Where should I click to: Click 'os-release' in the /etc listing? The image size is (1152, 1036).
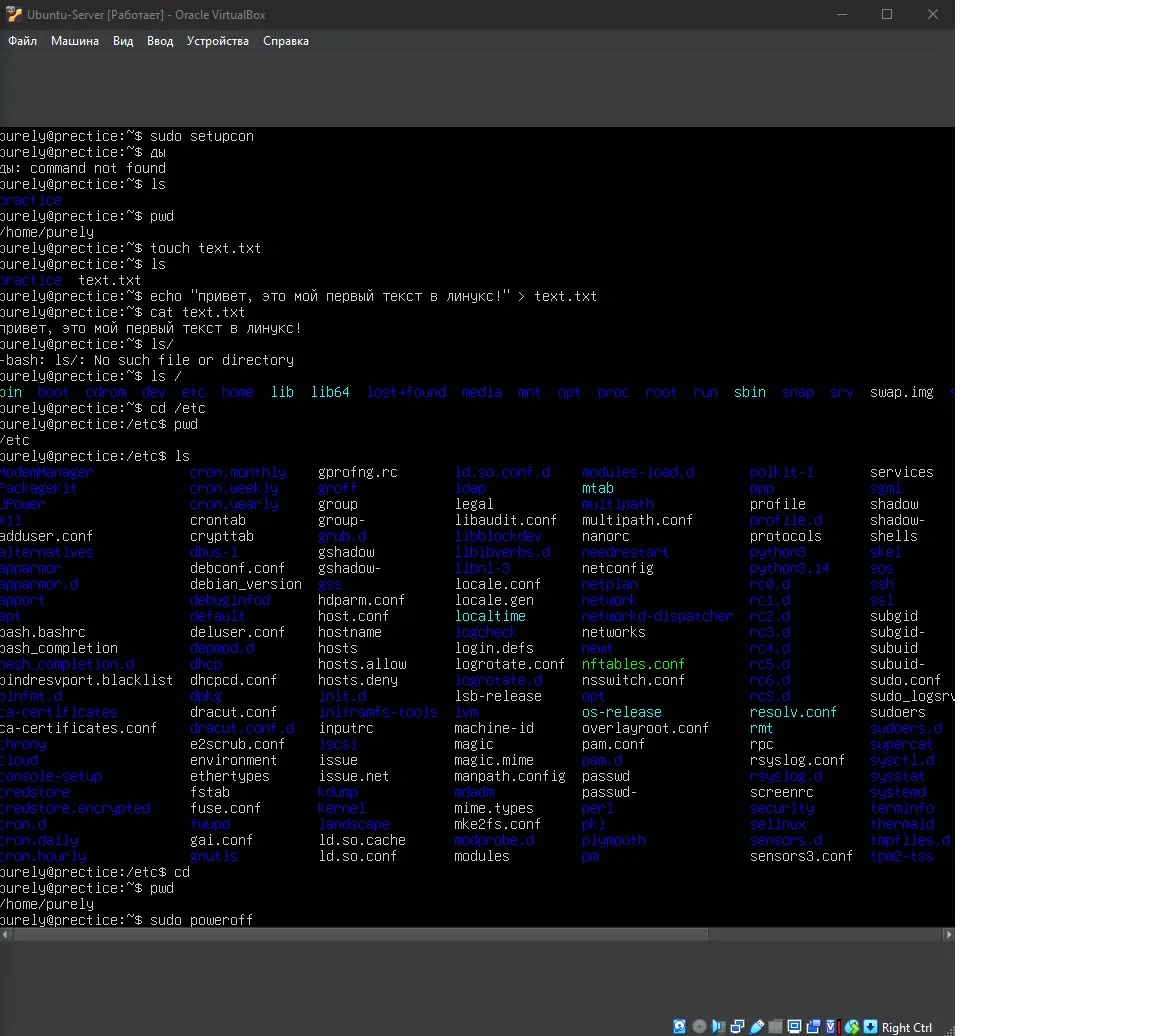[x=622, y=712]
